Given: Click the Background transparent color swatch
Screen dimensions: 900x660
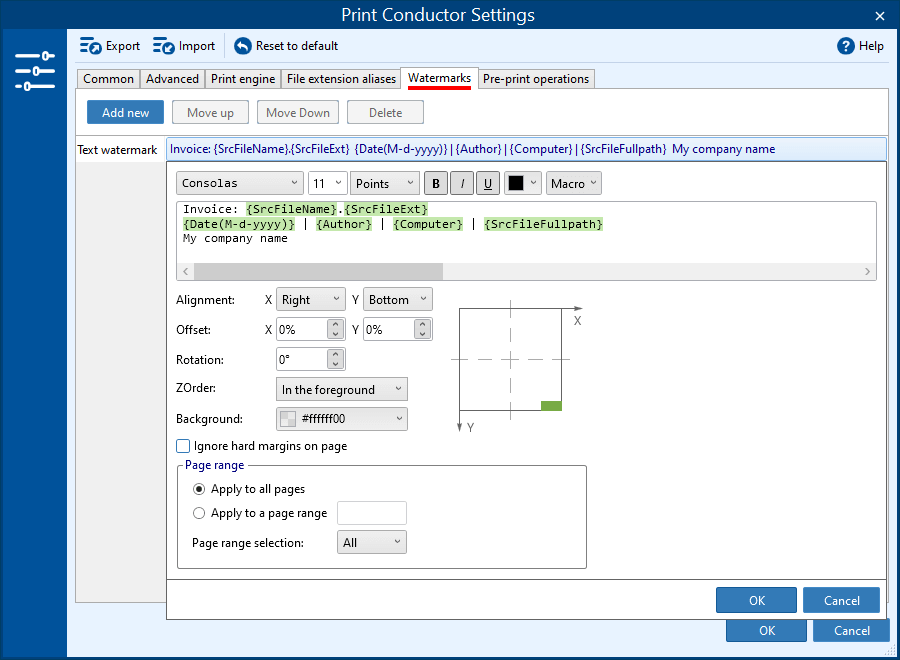Looking at the screenshot, I should (288, 419).
